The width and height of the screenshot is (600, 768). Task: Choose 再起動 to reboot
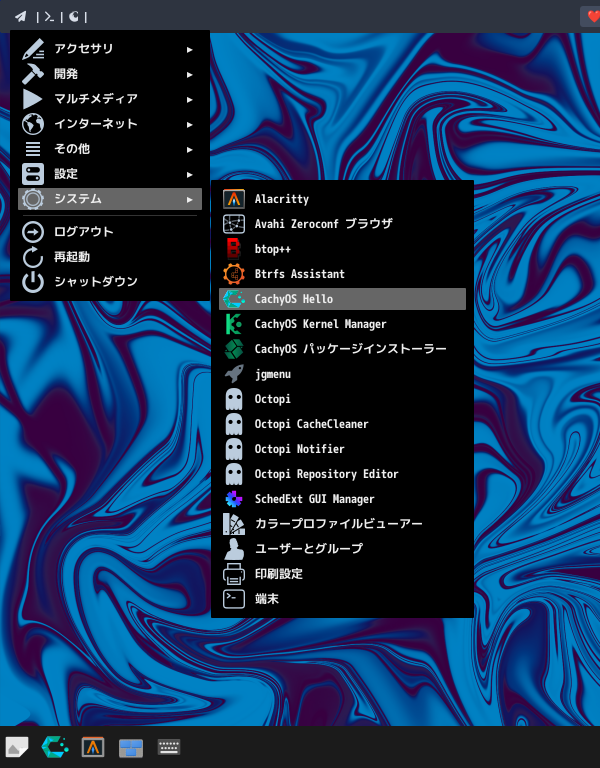click(110, 257)
